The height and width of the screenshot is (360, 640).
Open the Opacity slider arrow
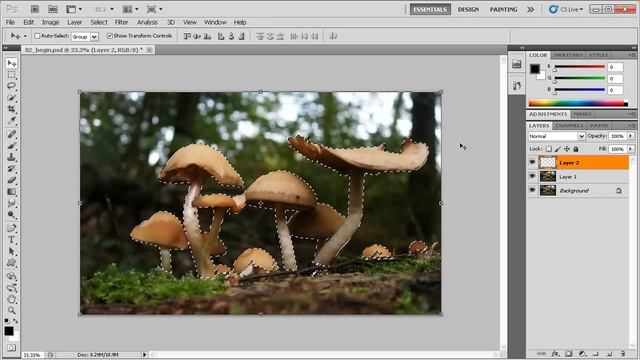coord(631,136)
